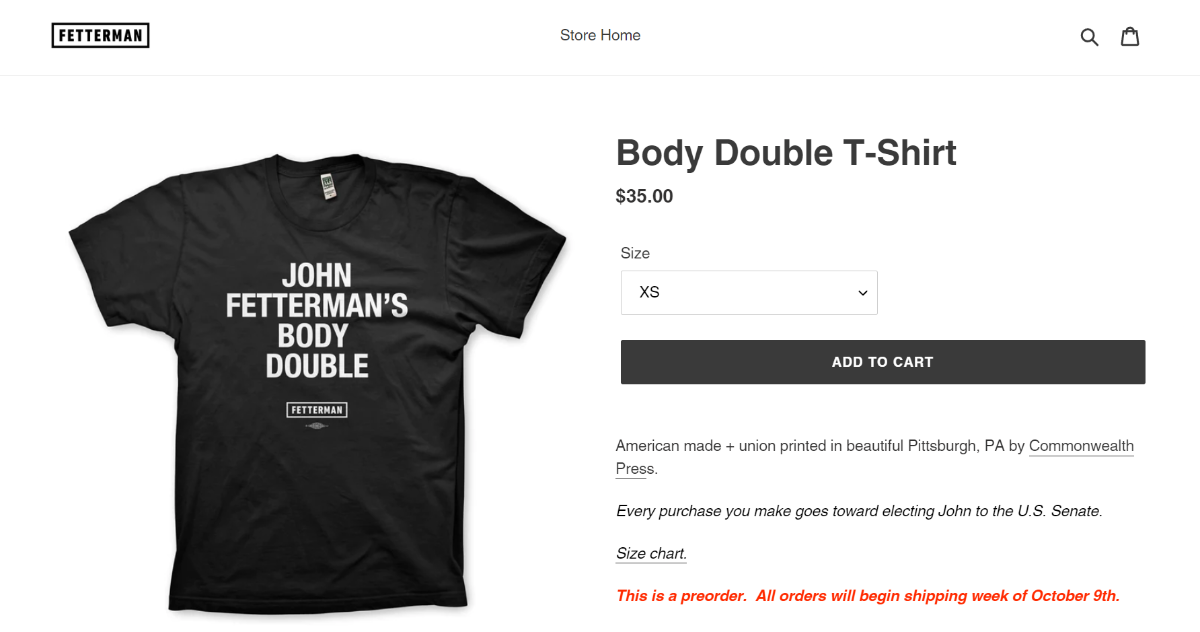Click small ornament below shirt's Fetterman badge
The image size is (1200, 632).
(x=317, y=427)
